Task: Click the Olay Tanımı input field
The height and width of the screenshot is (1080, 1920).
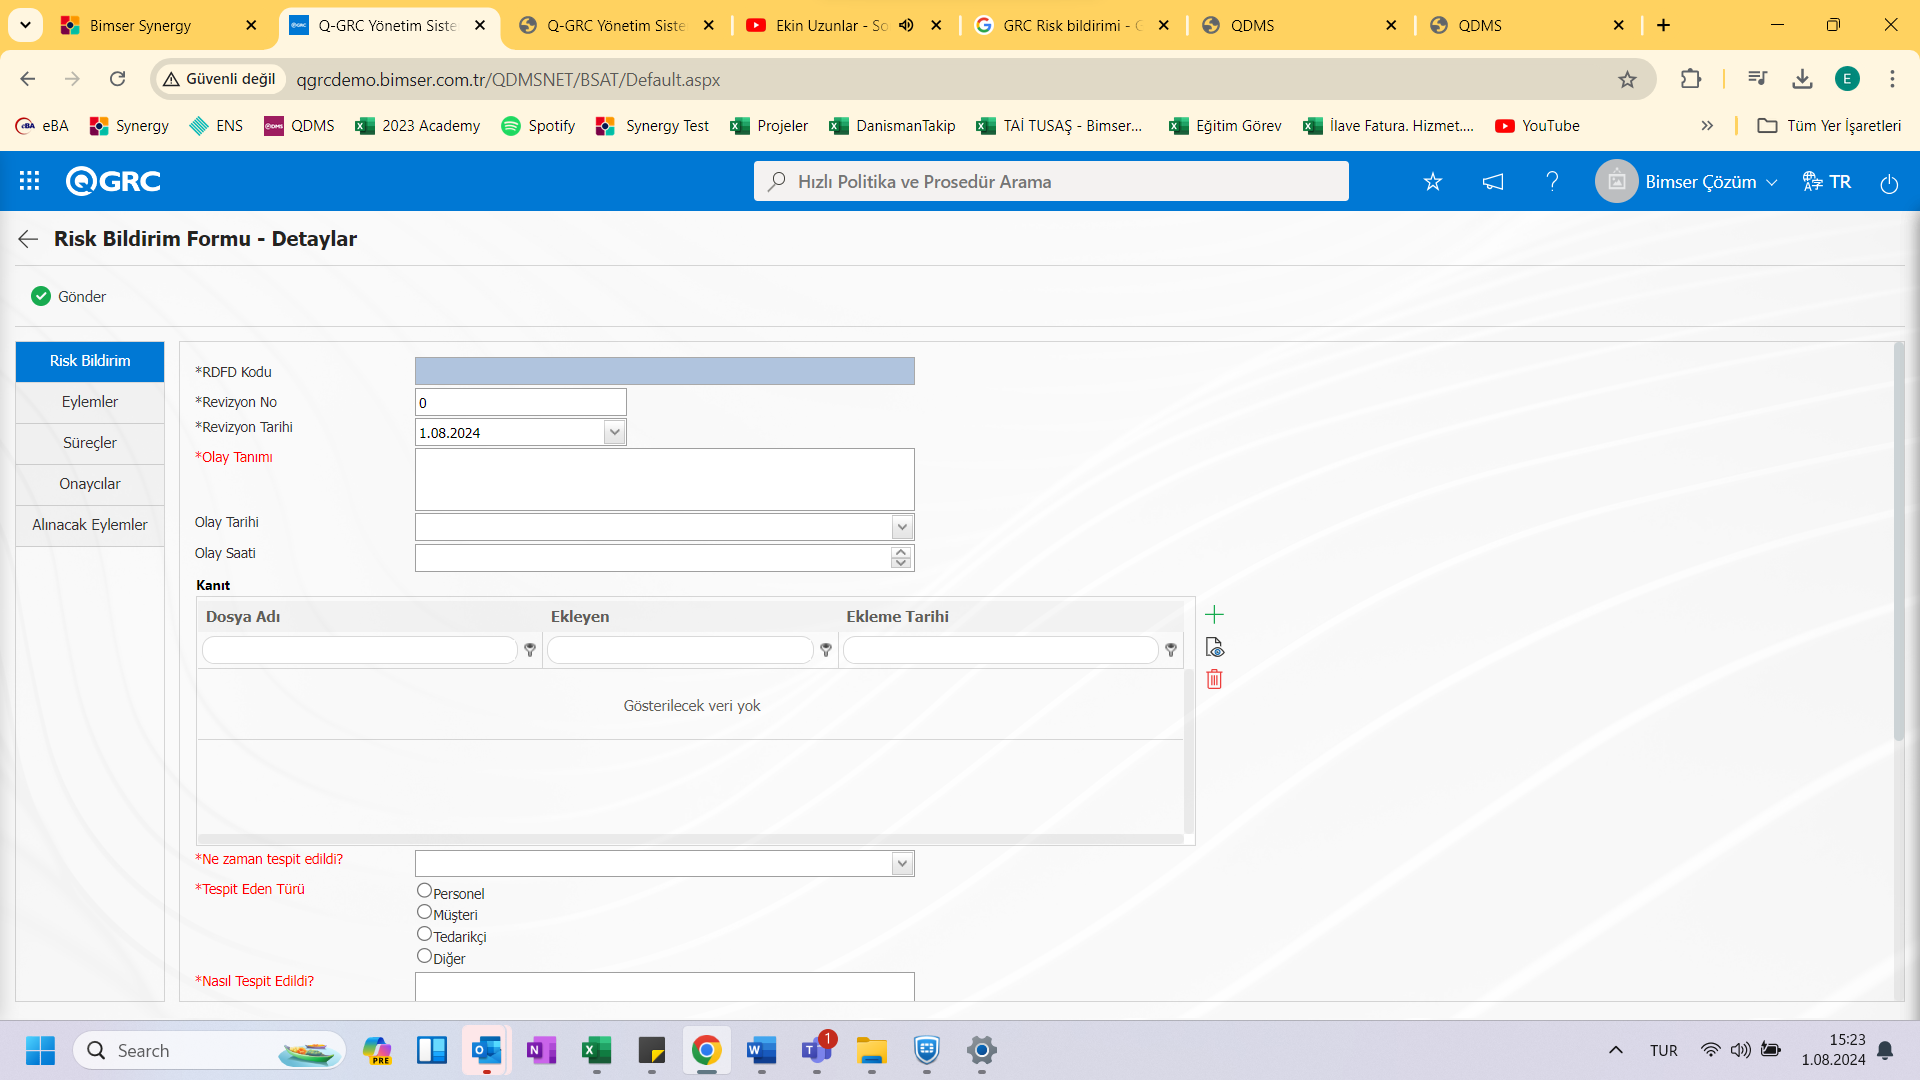Action: [x=665, y=479]
